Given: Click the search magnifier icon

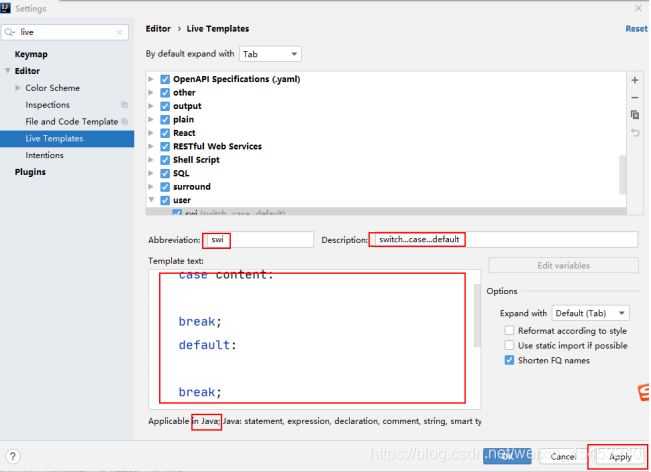Looking at the screenshot, I should click(10, 32).
